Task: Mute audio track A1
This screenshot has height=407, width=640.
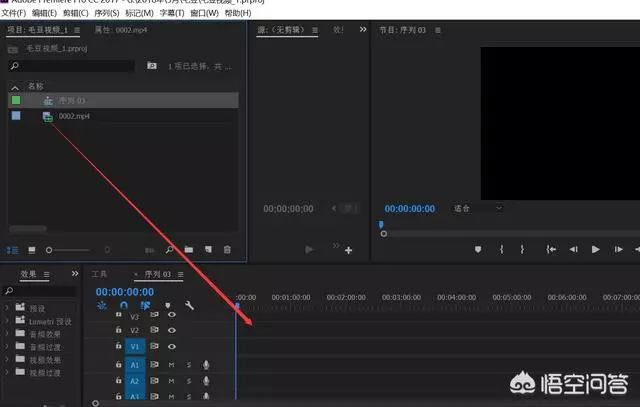Action: point(171,365)
